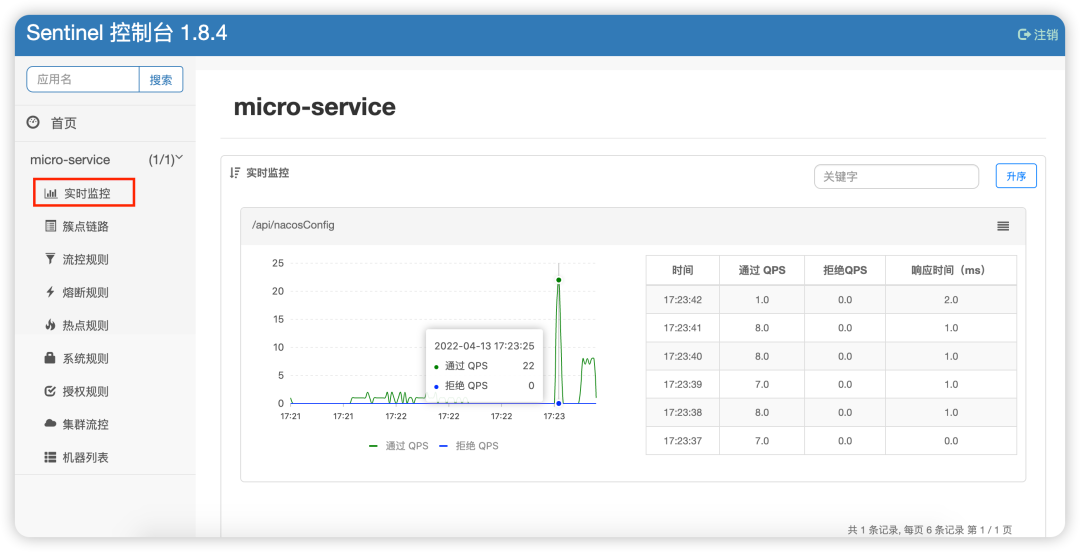Image resolution: width=1080 pixels, height=552 pixels.
Task: Collapse the micro-service app chevron
Action: 180,159
